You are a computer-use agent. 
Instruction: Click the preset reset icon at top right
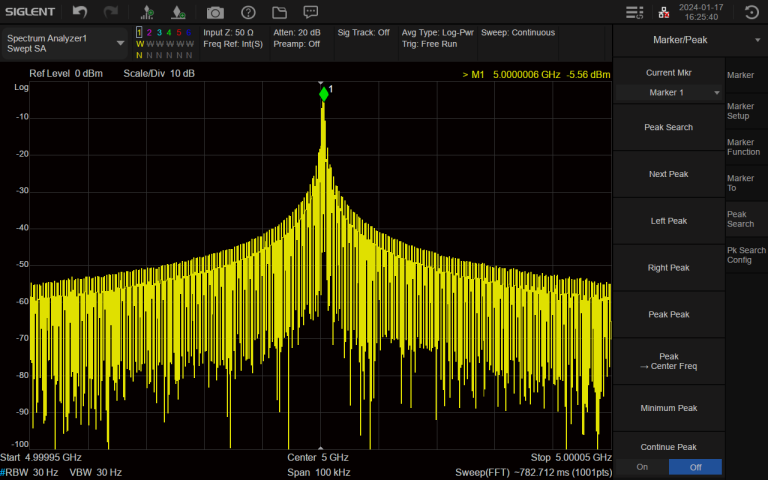pos(753,12)
